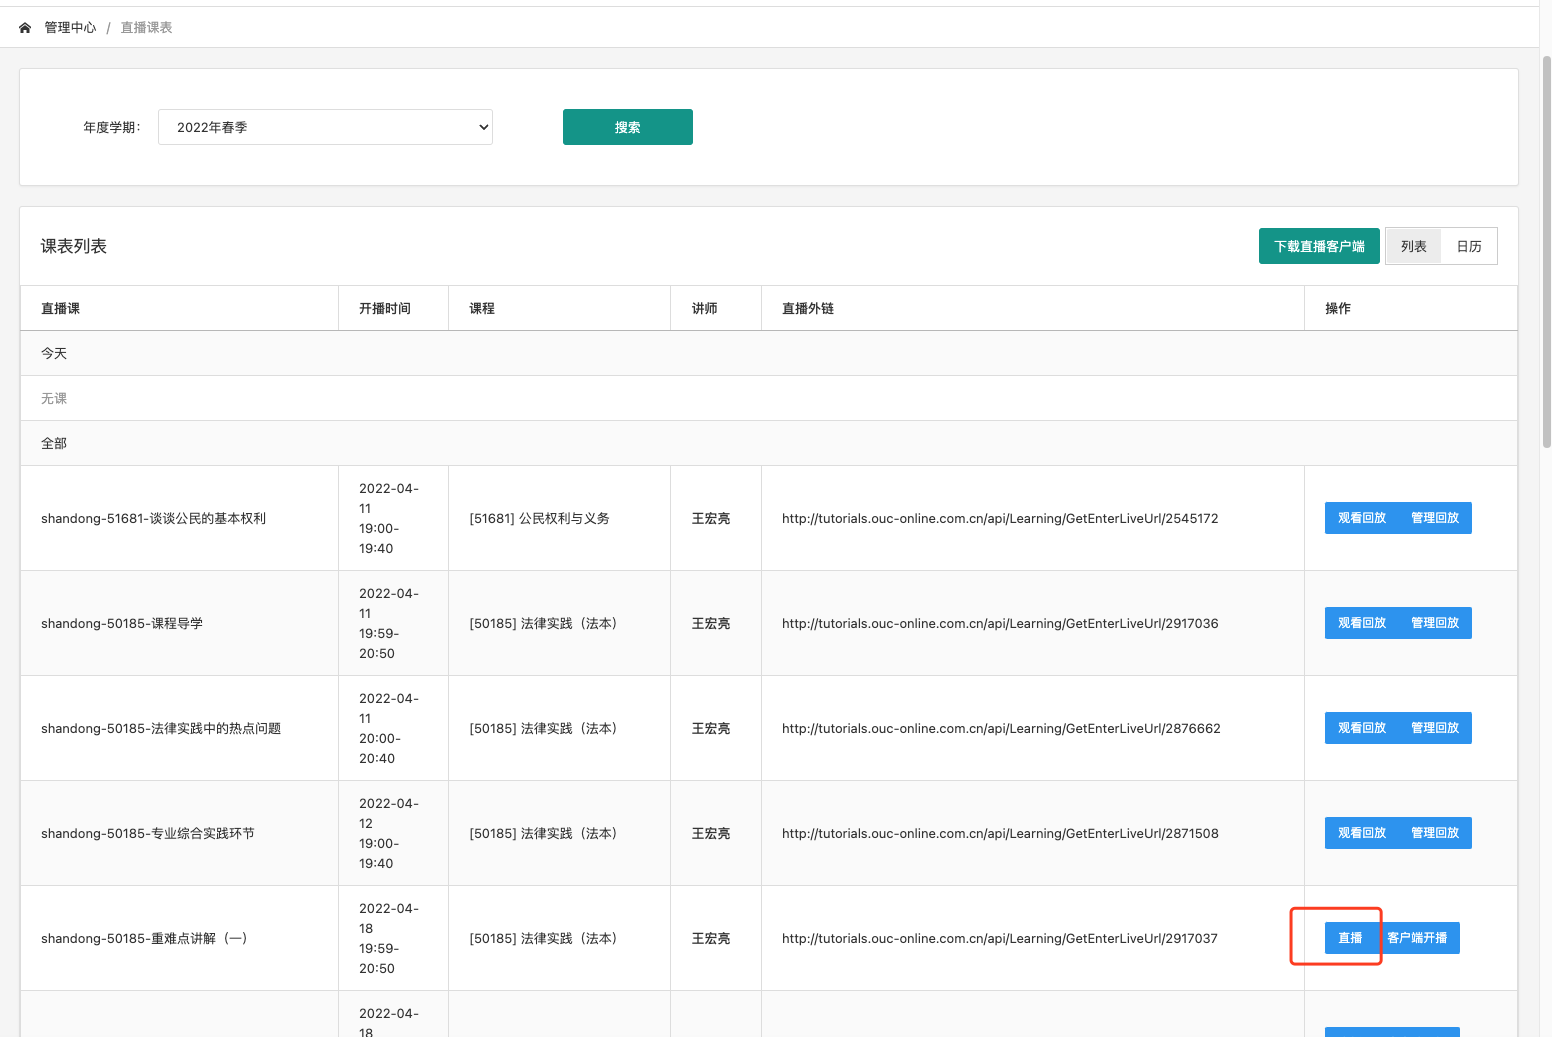1552x1037 pixels.
Task: Click 观看回放 for 法律实践中的热点问题
Action: [1362, 728]
